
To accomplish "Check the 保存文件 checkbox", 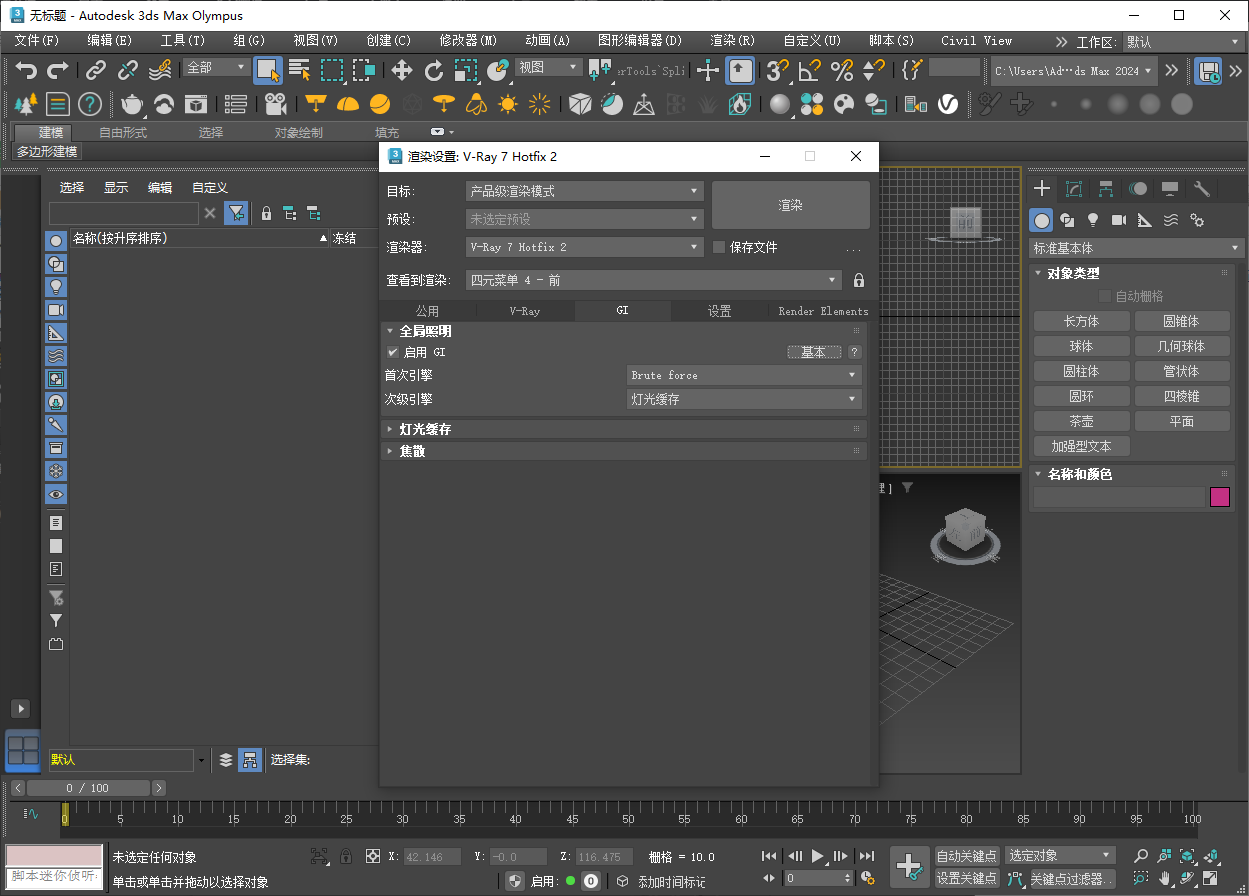I will click(x=718, y=247).
